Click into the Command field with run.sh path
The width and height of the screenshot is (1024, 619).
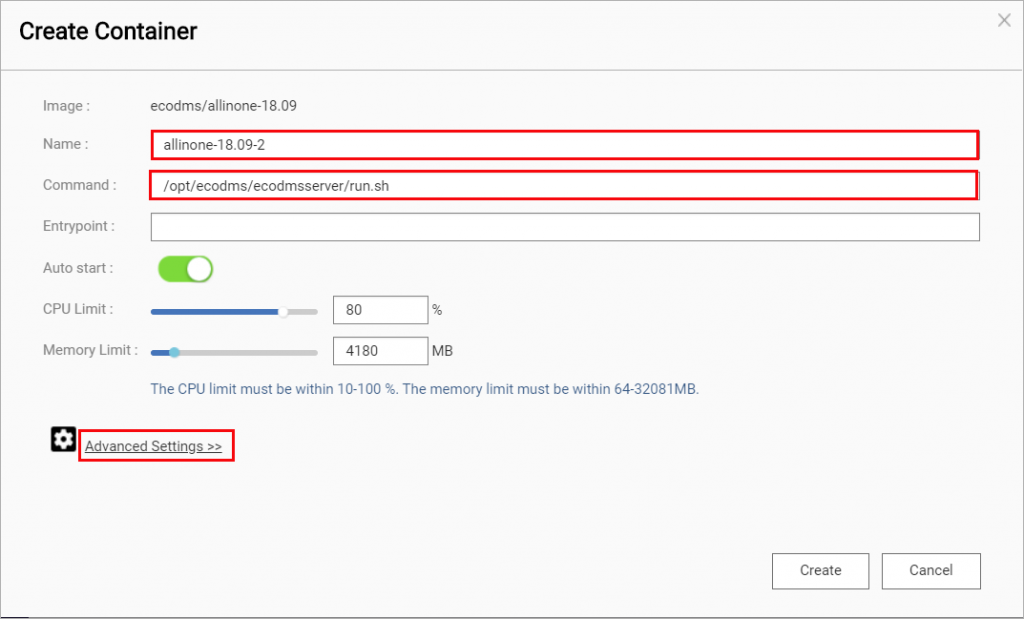pos(564,185)
